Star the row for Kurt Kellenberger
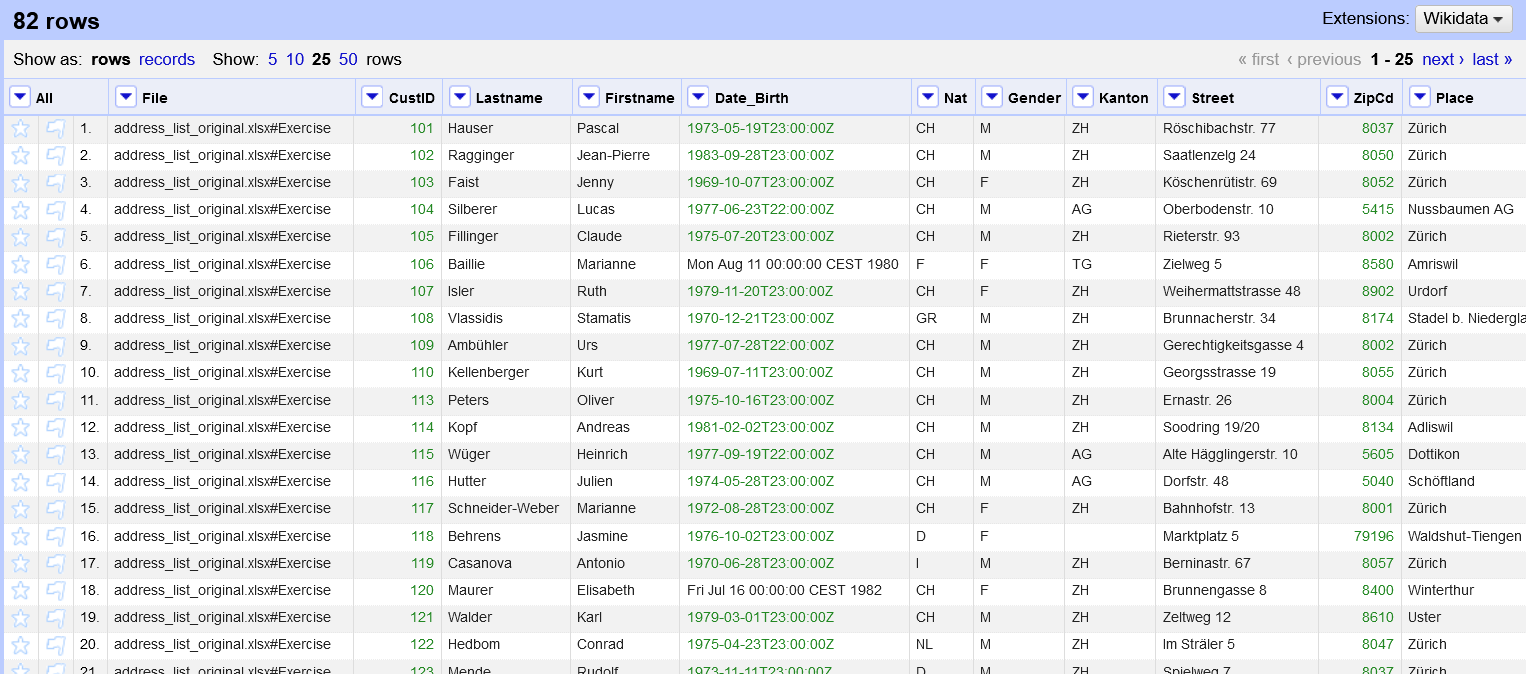1526x674 pixels. 19,372
